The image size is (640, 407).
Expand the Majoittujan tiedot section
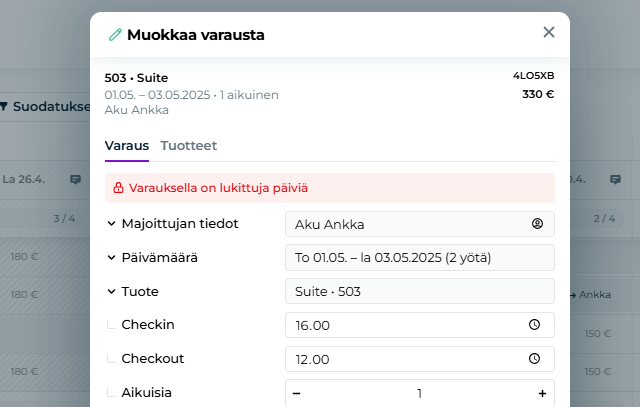111,224
